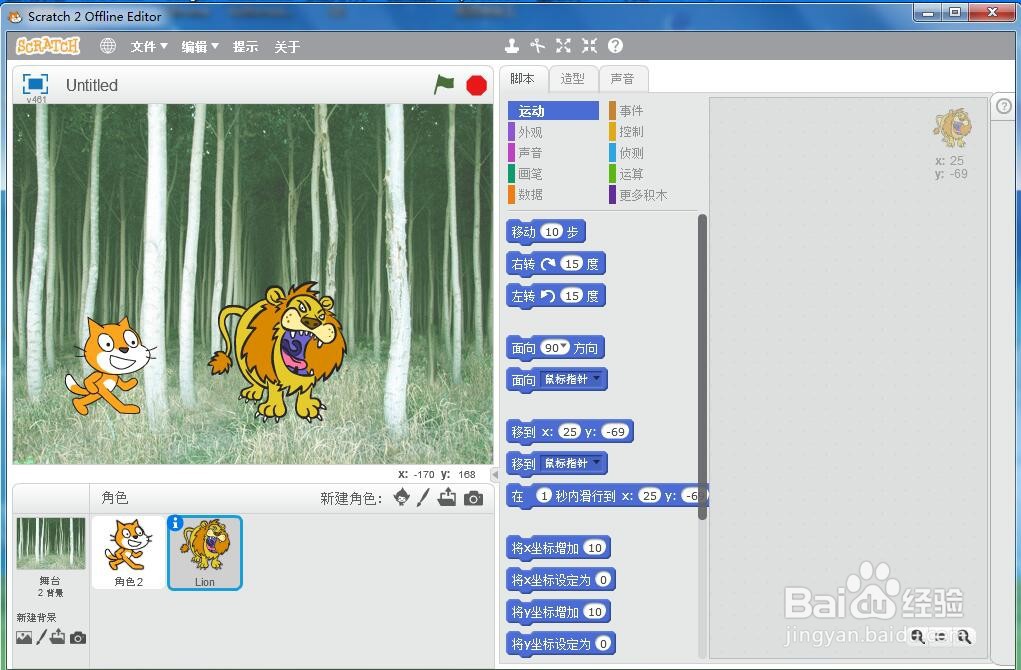Viewport: 1021px width, 670px height.
Task: Open the 提示 menu
Action: coord(245,46)
